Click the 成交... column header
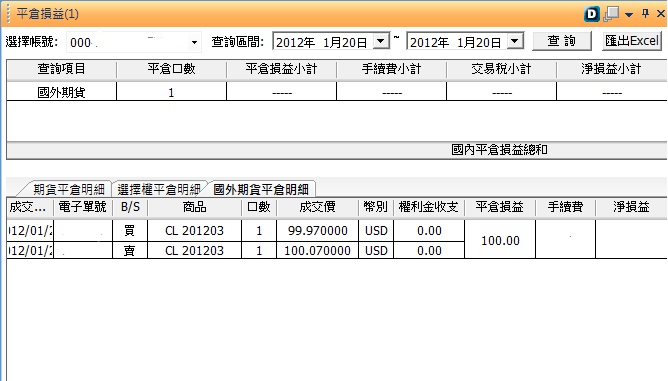 (x=30, y=207)
